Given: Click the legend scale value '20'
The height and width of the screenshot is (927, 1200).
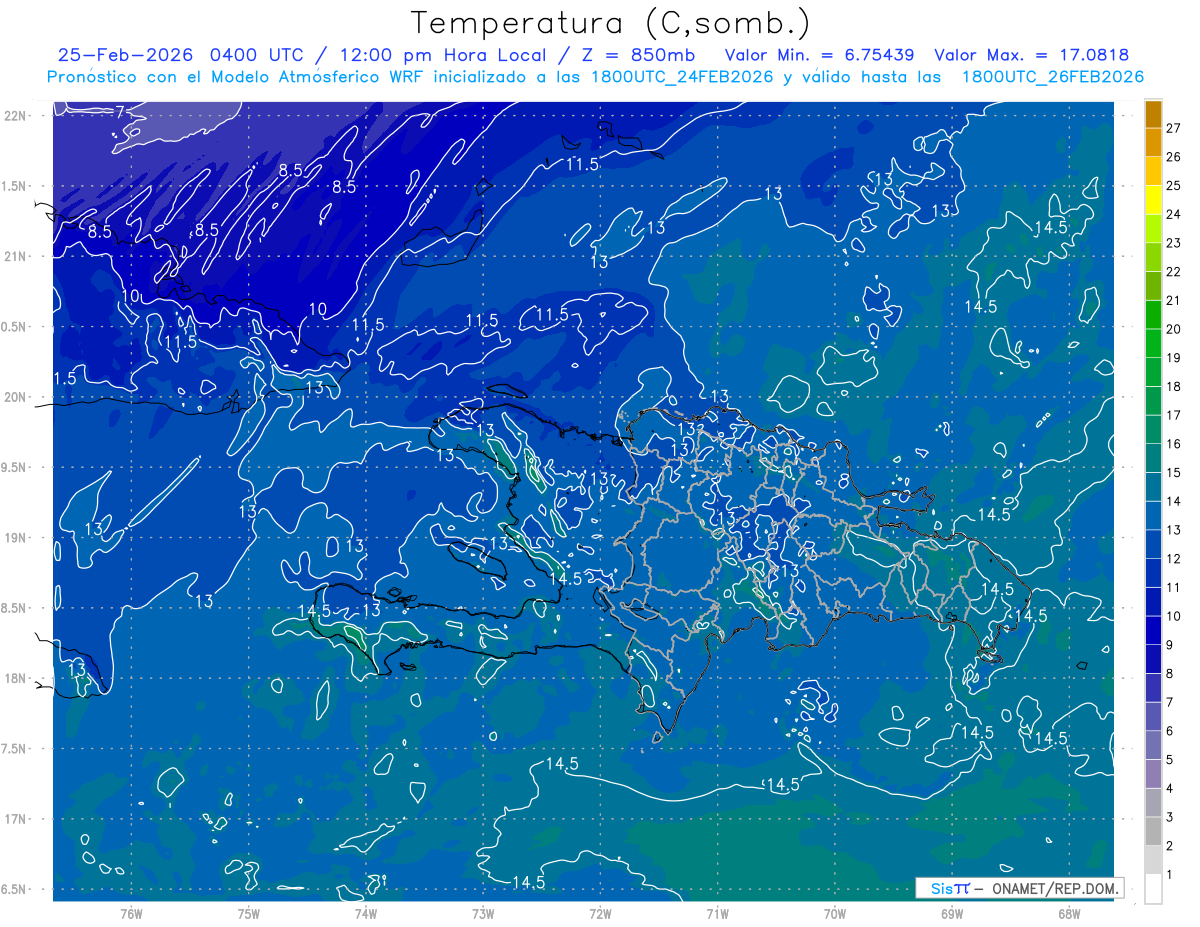Looking at the screenshot, I should coord(1174,329).
